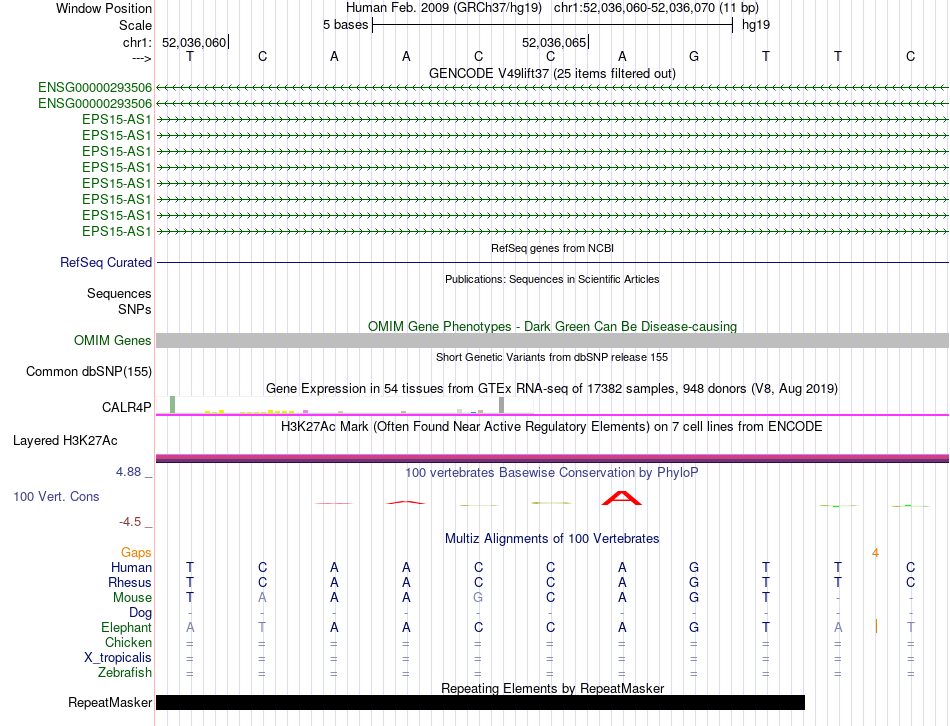This screenshot has width=950, height=726.
Task: Click the faded G base in the Mouse row
Action: (478, 598)
